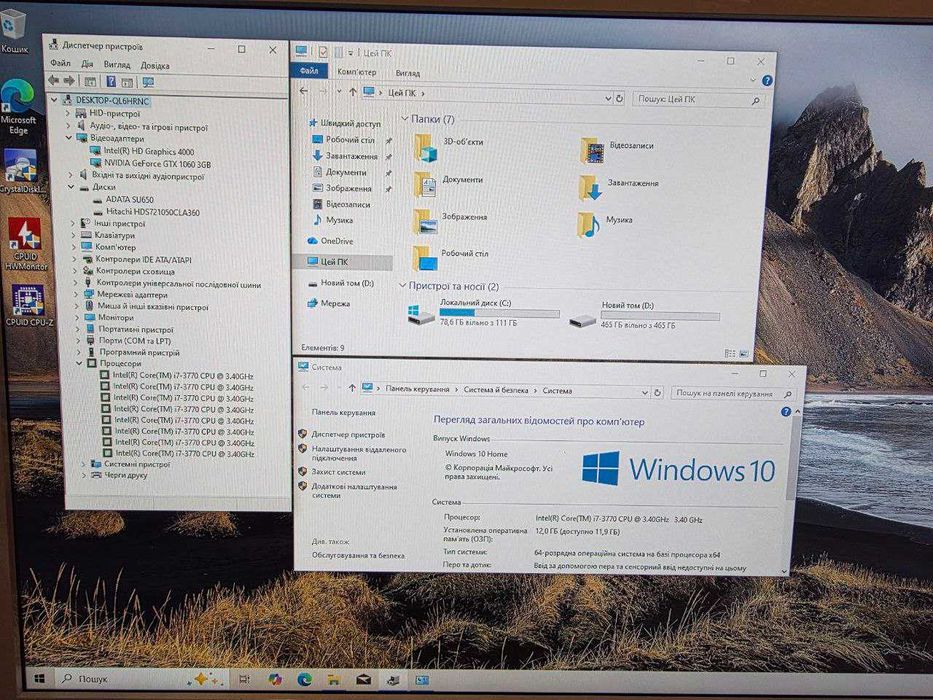The height and width of the screenshot is (700, 933).
Task: Click the Пошук на панелі керування field
Action: pyautogui.click(x=734, y=393)
